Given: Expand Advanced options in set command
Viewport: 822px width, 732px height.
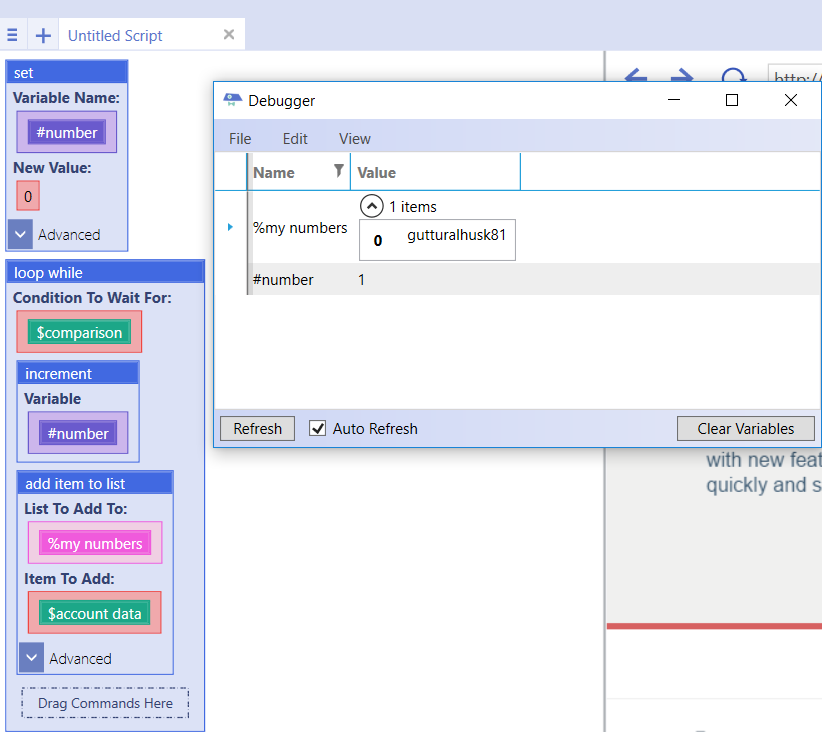Looking at the screenshot, I should point(20,234).
